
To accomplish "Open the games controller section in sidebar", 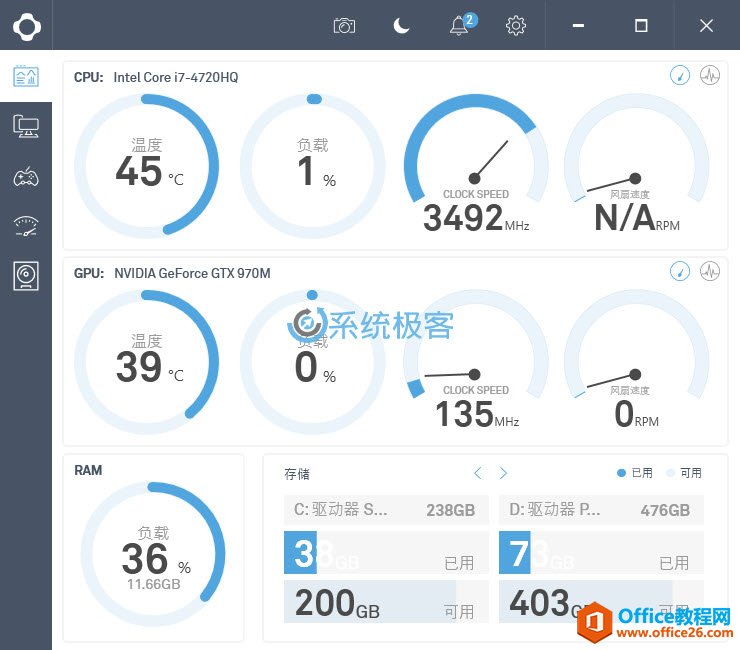I will 26,177.
